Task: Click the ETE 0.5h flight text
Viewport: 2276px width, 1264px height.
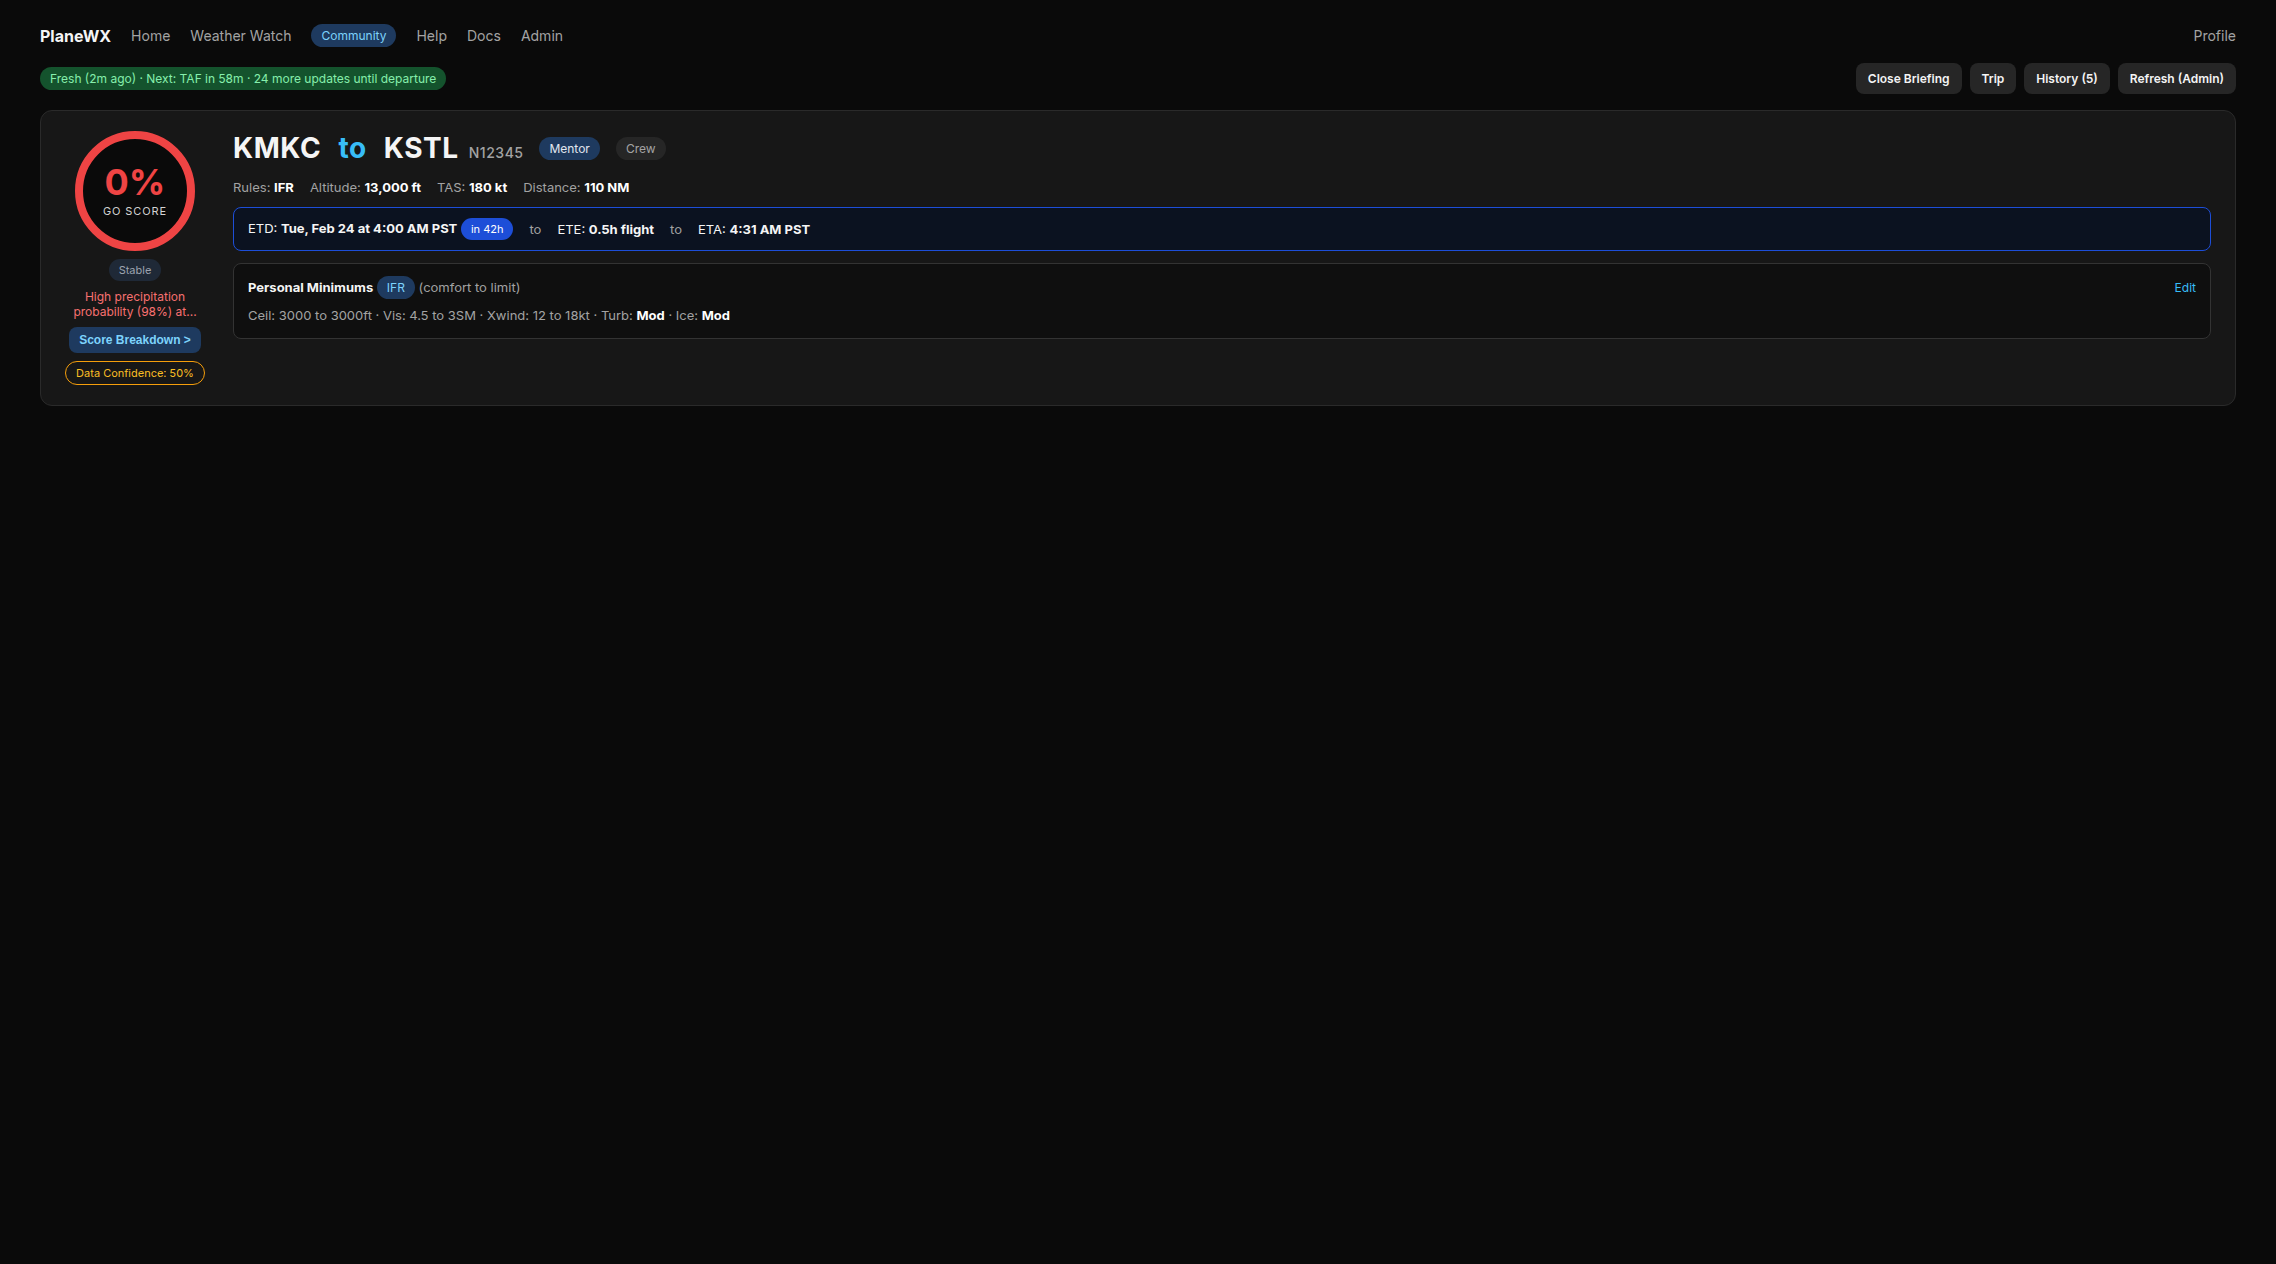Action: click(x=605, y=230)
